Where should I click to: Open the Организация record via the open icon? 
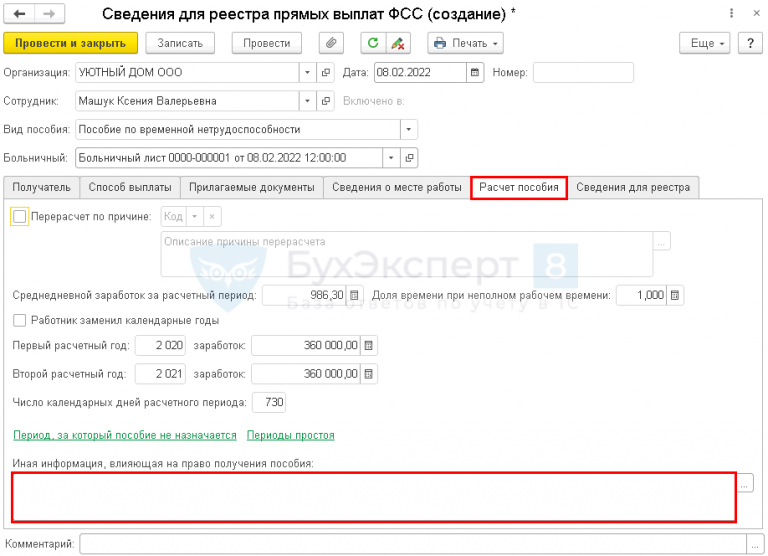tap(326, 73)
